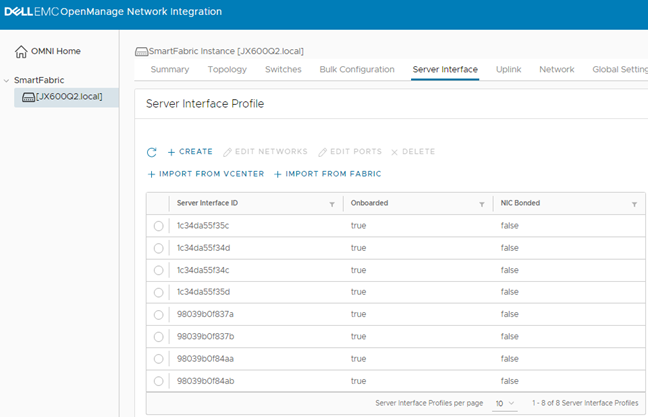This screenshot has width=648, height=417.
Task: Click the Onboarded column filter icon
Action: tap(483, 204)
